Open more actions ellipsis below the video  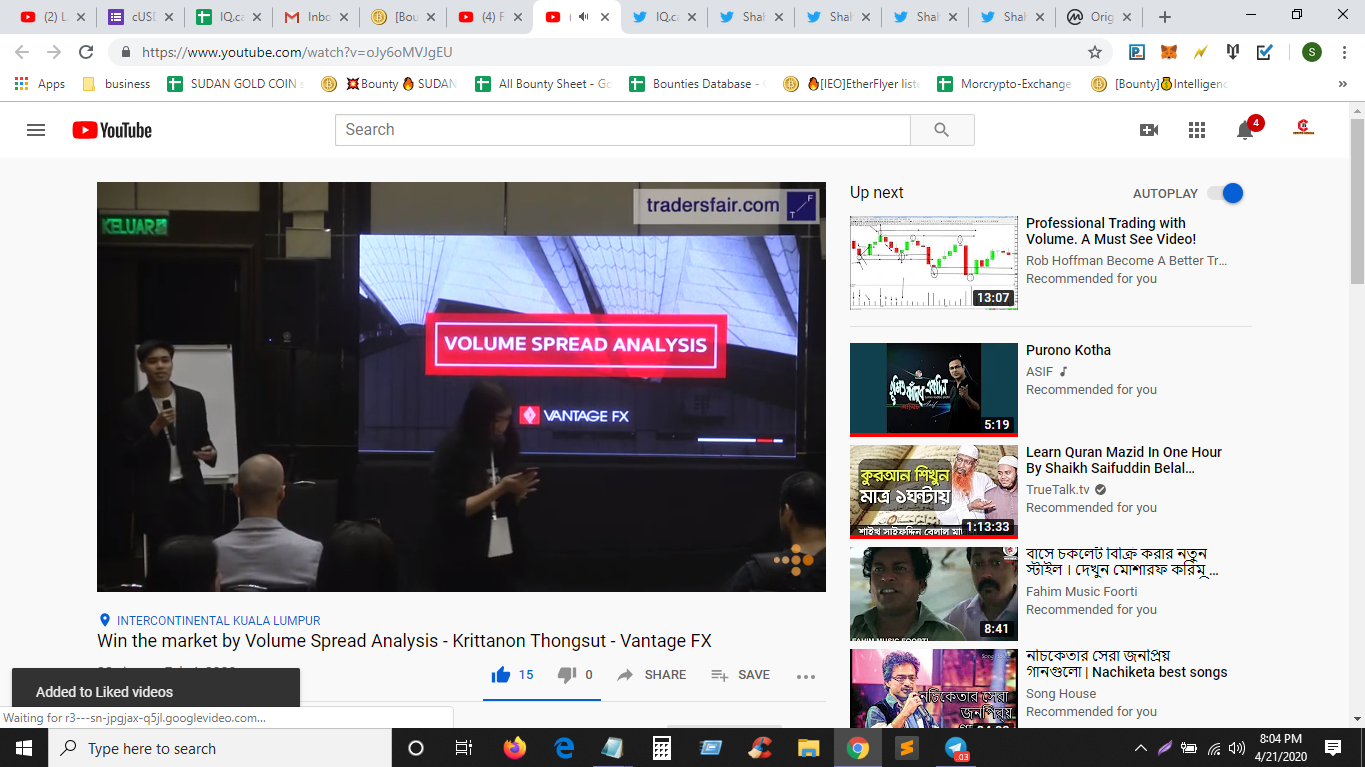(x=806, y=676)
